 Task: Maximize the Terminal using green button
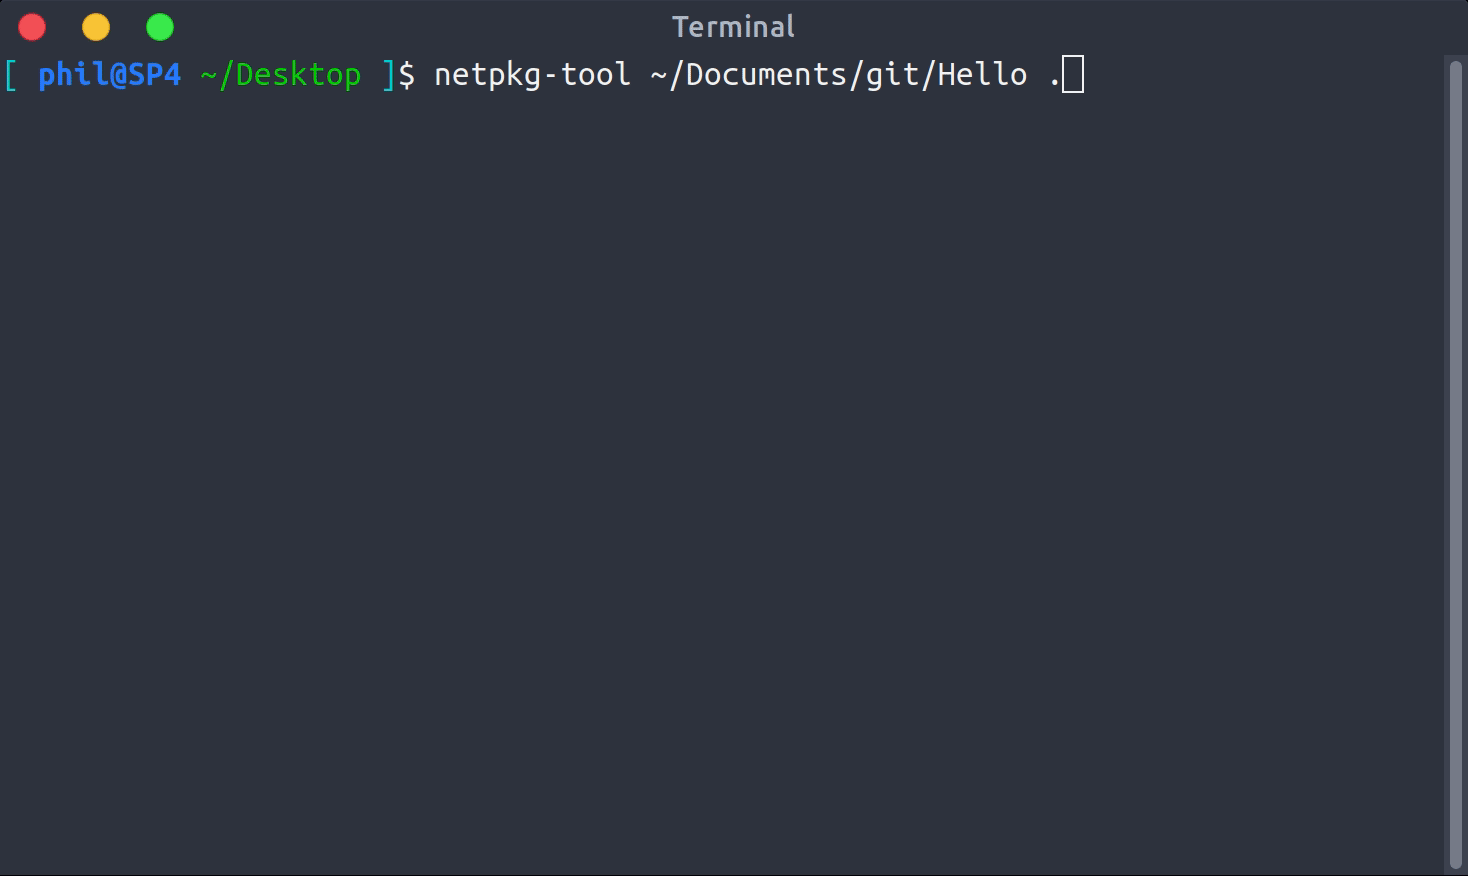(x=160, y=27)
